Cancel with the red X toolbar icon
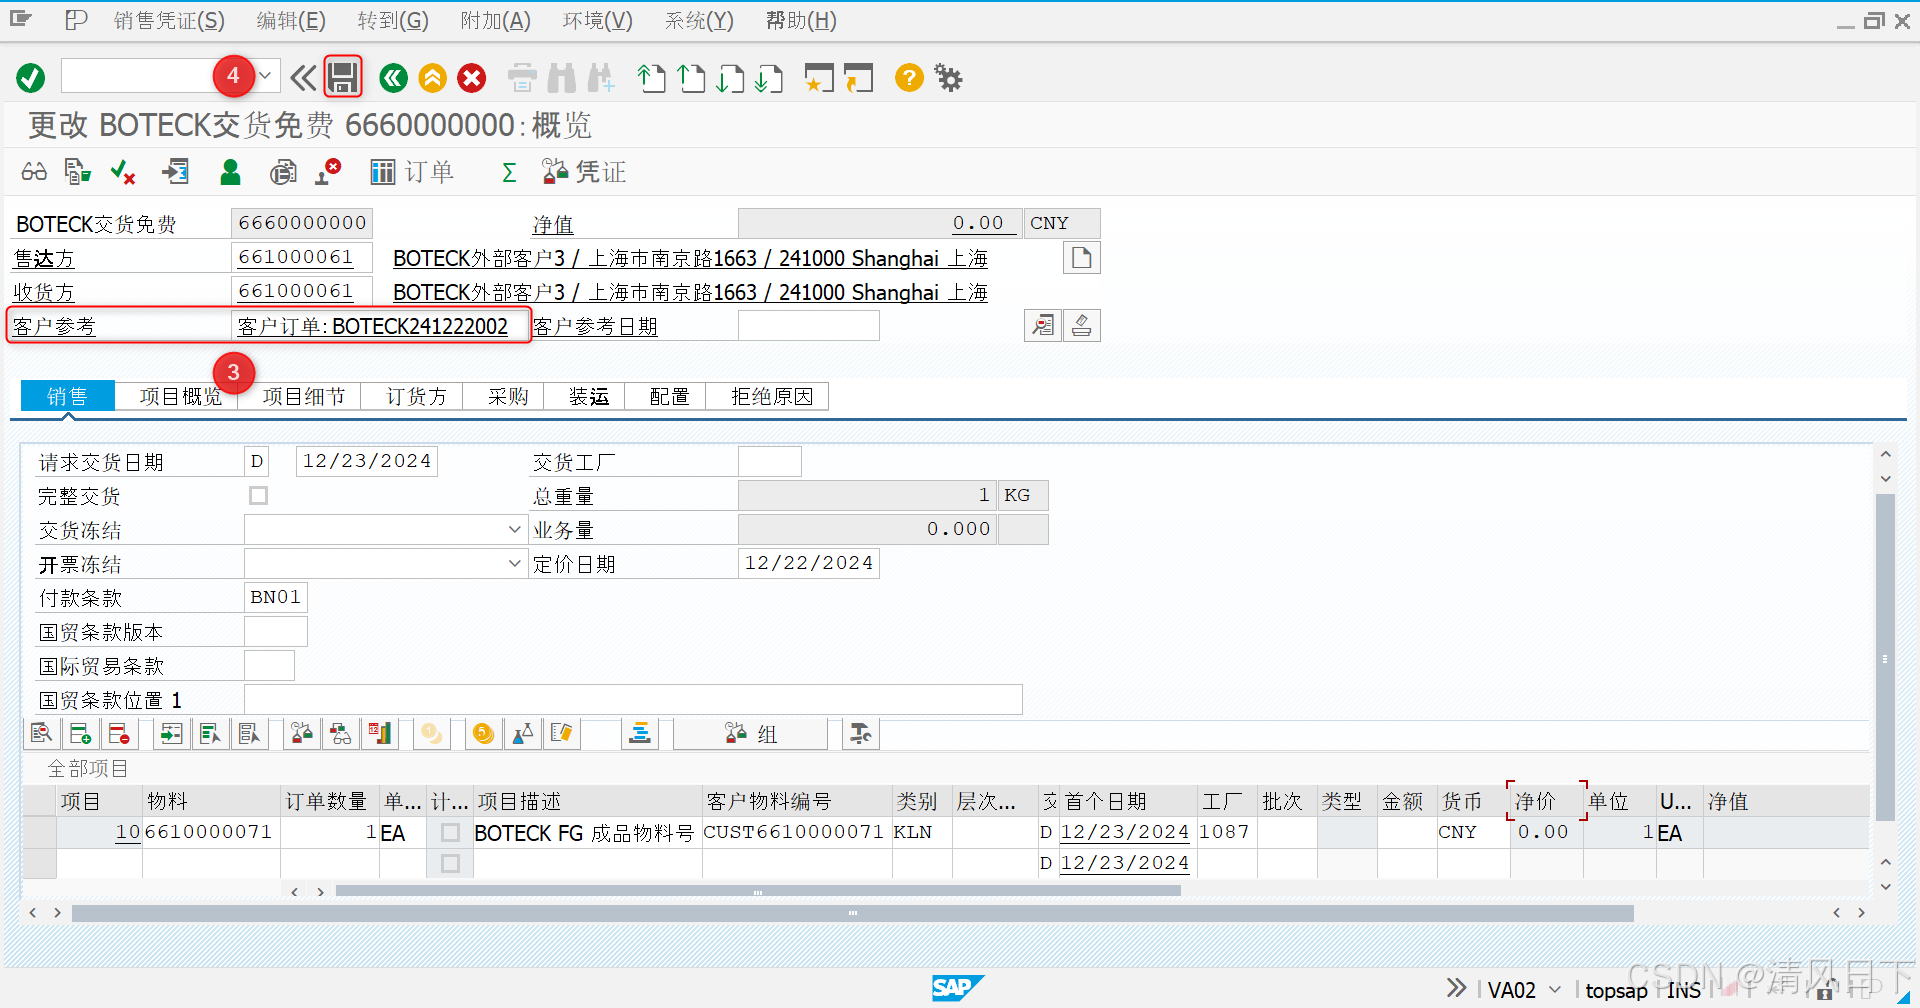The width and height of the screenshot is (1920, 1008). pyautogui.click(x=471, y=77)
